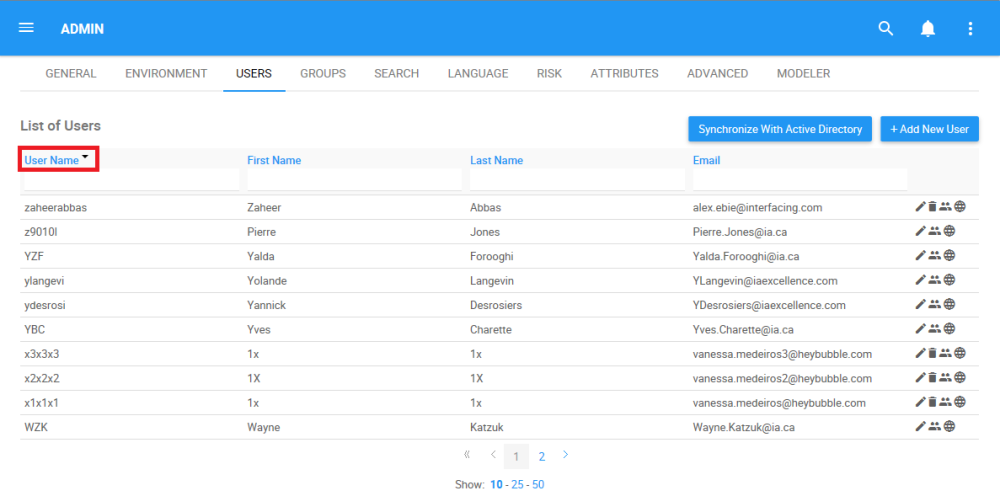Open groups icon for user YZF
1000x496 pixels.
pos(934,256)
